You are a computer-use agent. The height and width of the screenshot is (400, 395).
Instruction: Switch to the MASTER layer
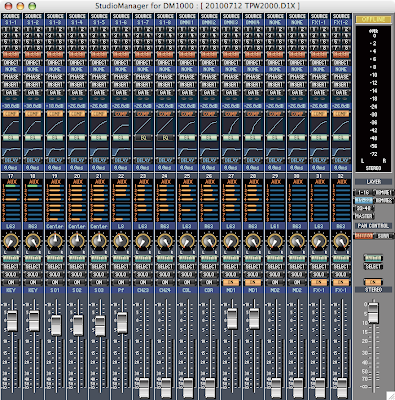[x=364, y=216]
